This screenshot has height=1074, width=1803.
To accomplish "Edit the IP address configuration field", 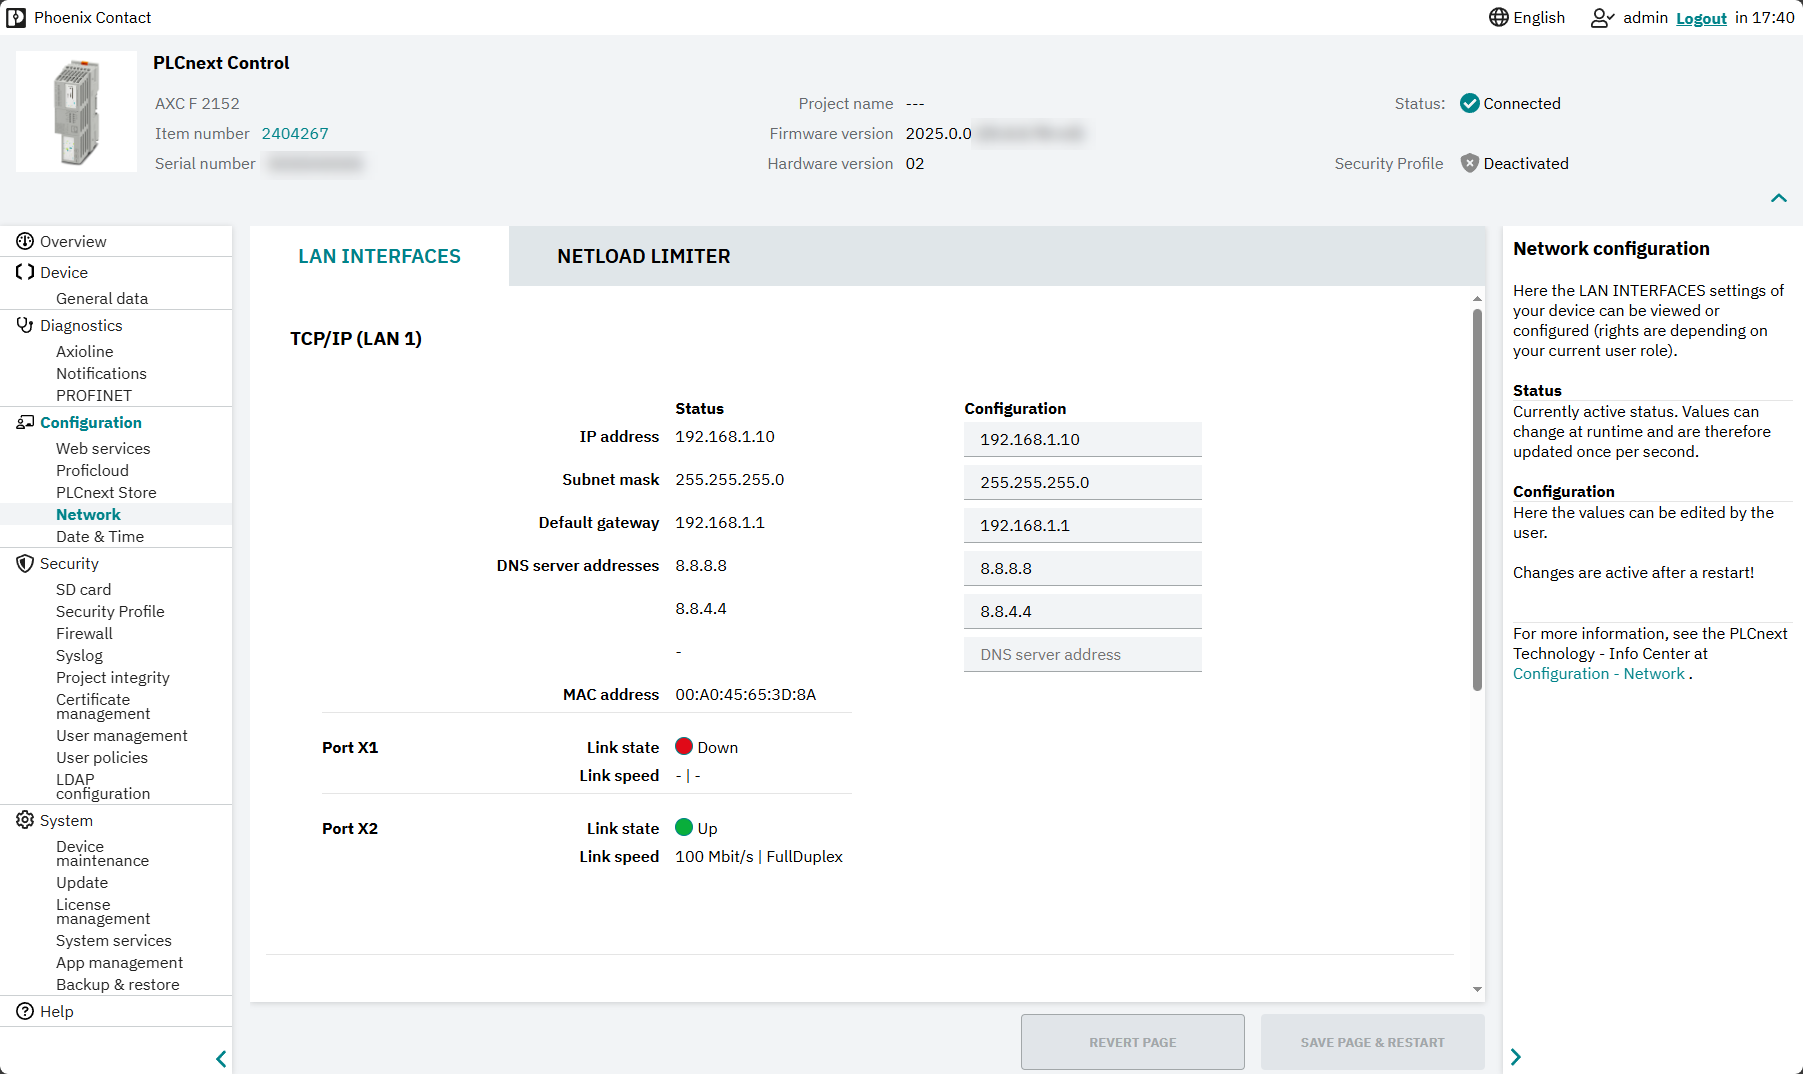I will [1082, 439].
